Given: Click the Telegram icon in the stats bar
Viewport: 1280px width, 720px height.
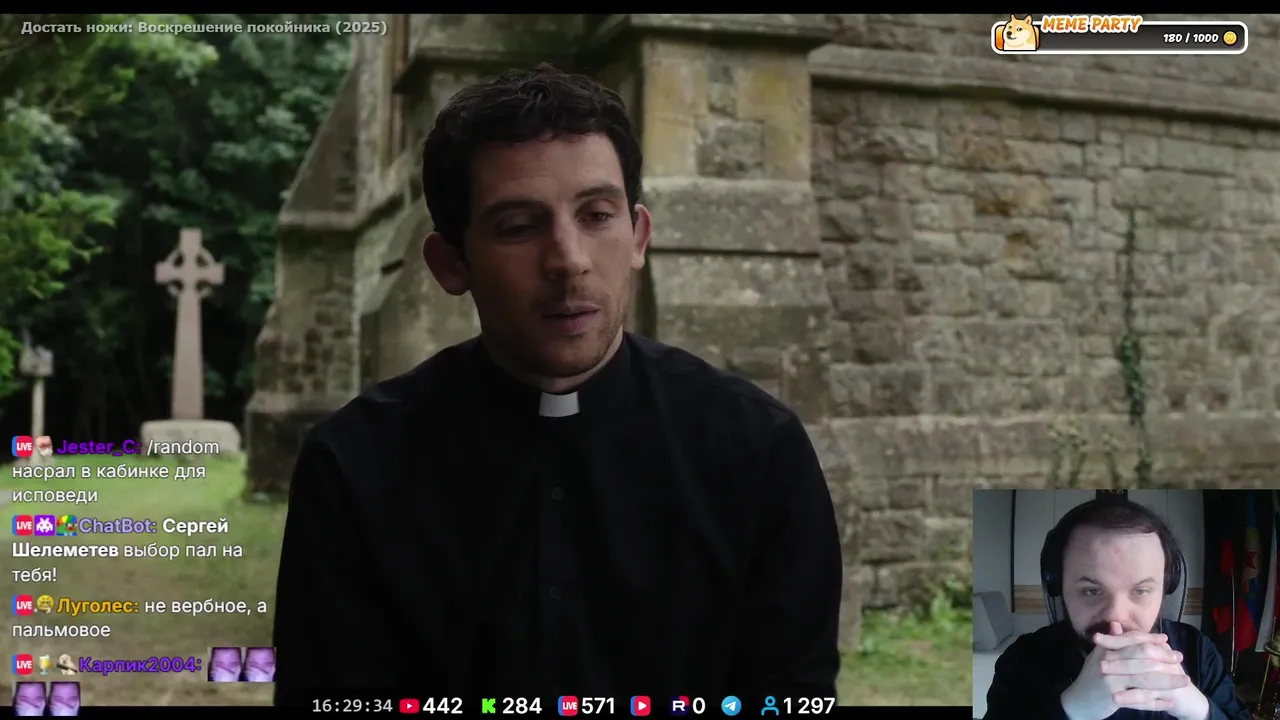Looking at the screenshot, I should (731, 706).
